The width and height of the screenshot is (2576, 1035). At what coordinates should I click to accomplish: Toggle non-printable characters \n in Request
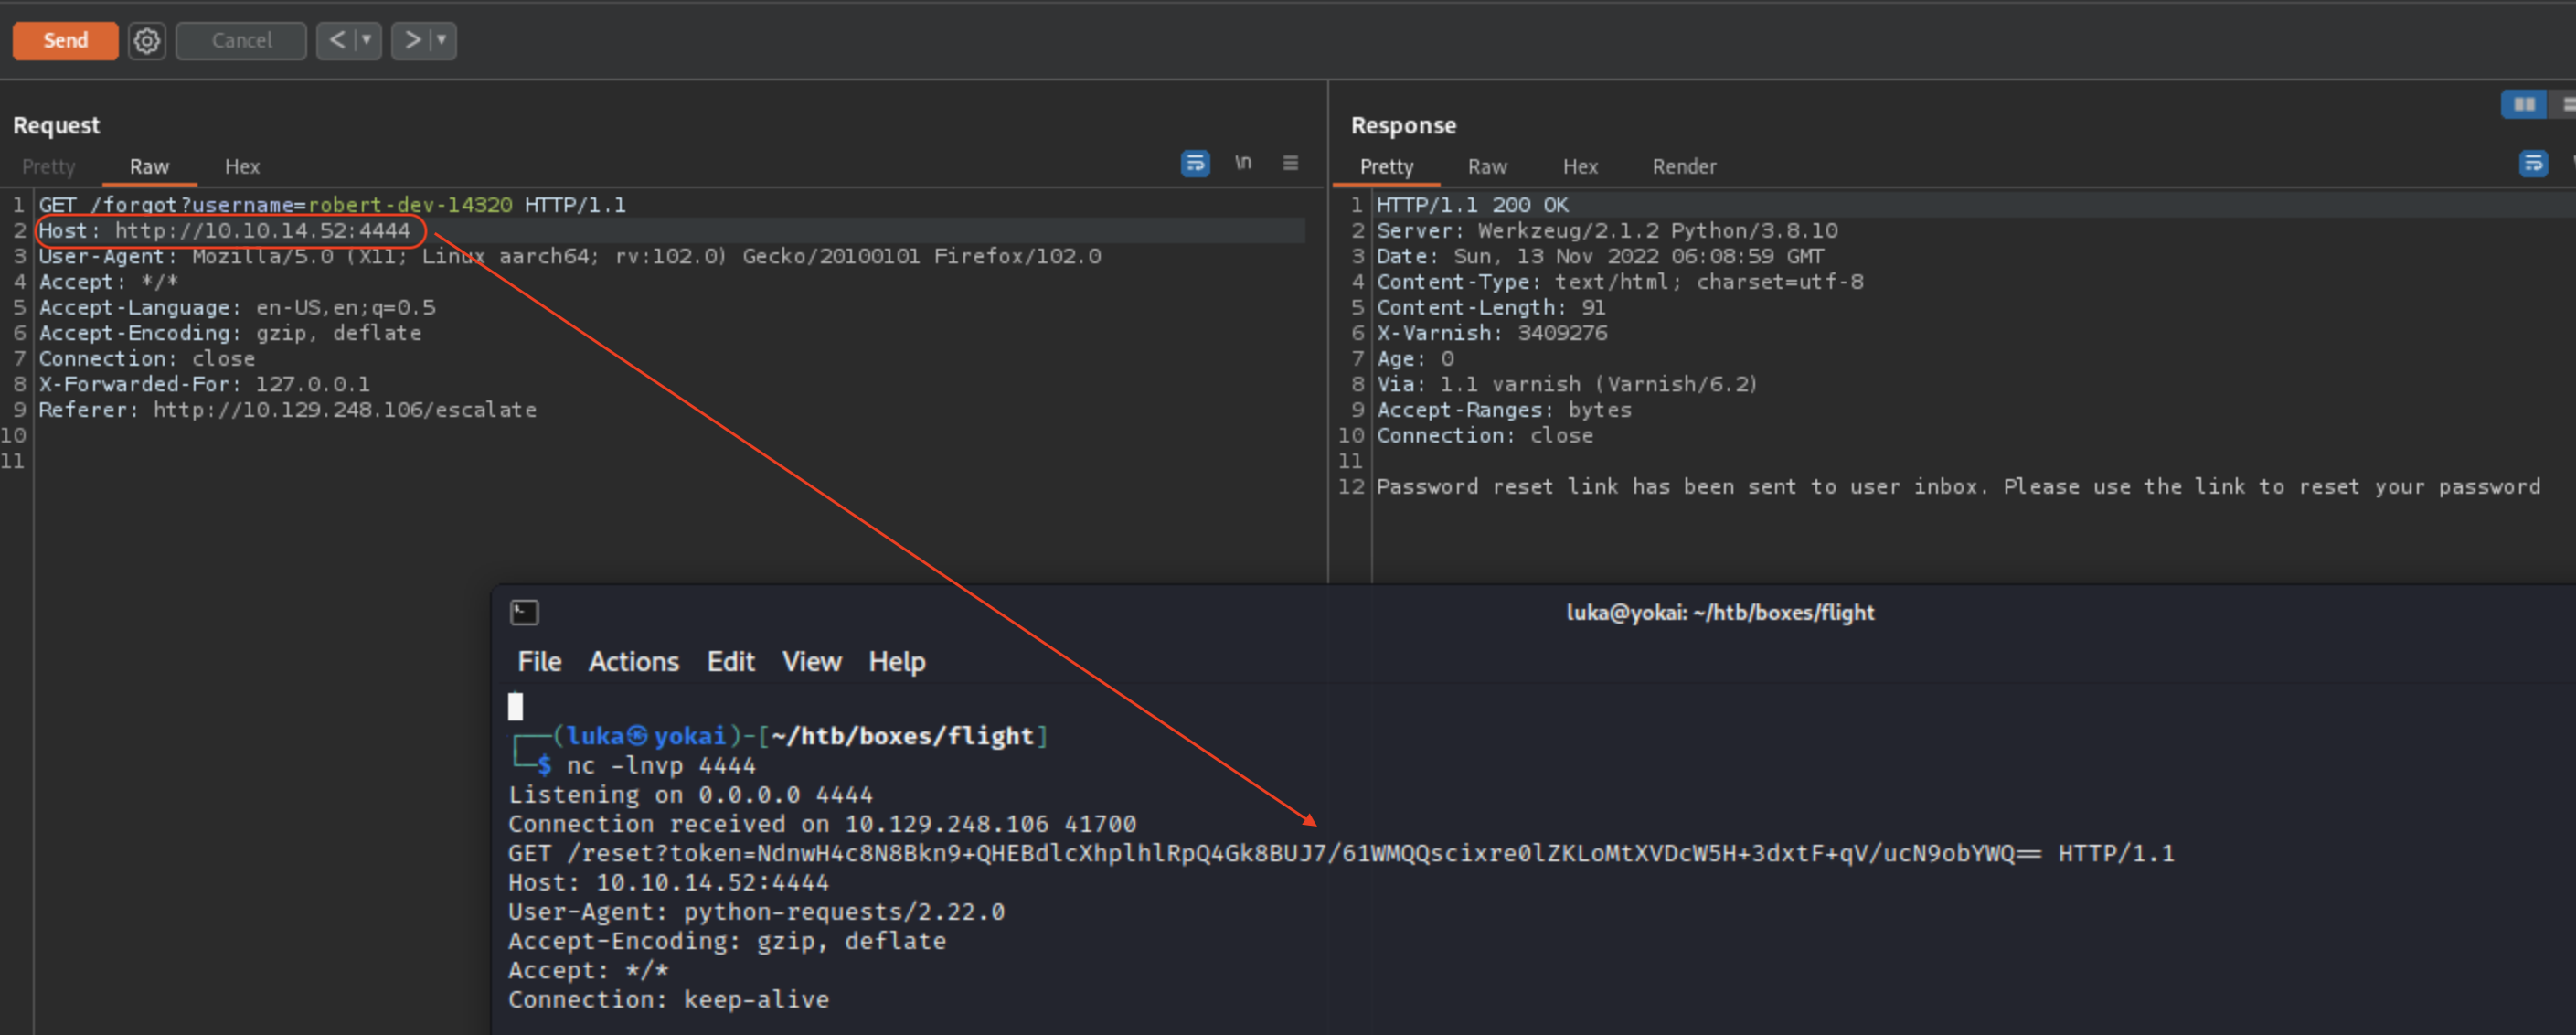click(1243, 163)
